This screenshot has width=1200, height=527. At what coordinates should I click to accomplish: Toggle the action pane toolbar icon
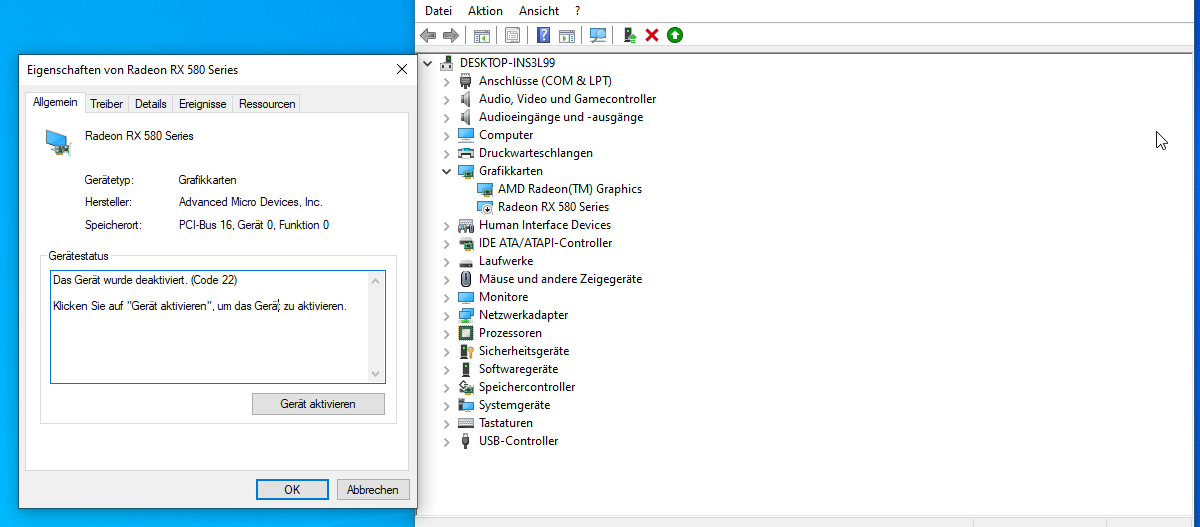tap(567, 35)
